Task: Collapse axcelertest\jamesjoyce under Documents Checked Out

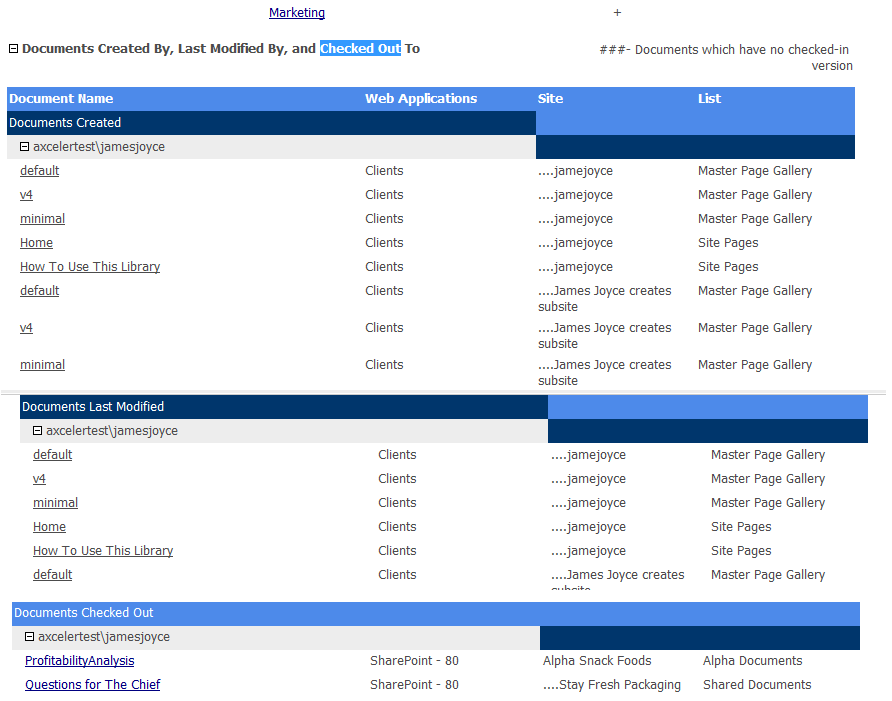Action: 28,636
